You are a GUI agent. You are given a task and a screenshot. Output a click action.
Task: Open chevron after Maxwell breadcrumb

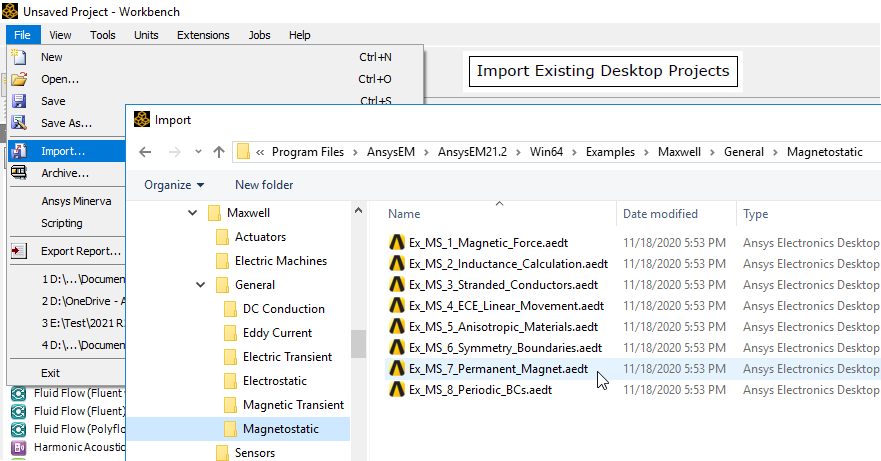tap(712, 152)
